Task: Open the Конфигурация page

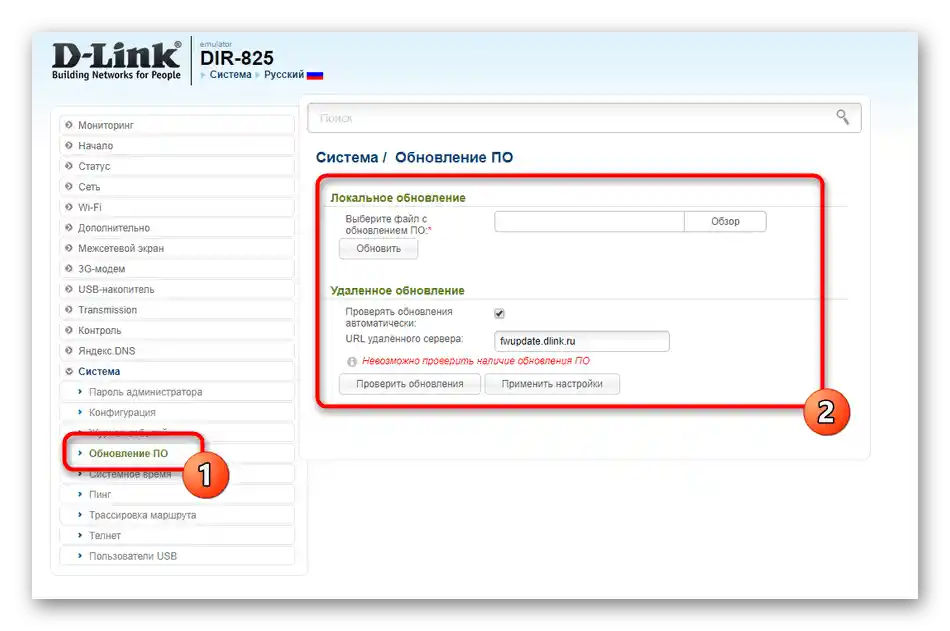Action: pos(177,412)
